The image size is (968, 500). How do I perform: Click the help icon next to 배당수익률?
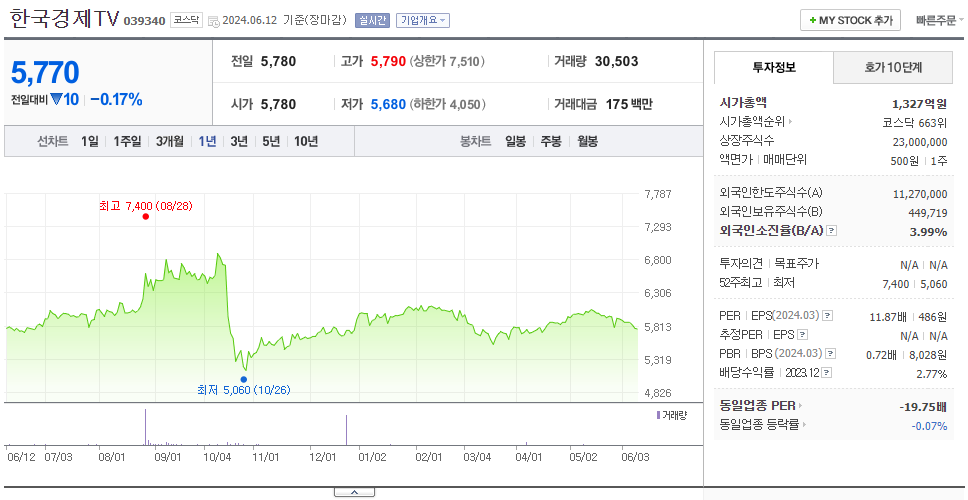tap(827, 373)
